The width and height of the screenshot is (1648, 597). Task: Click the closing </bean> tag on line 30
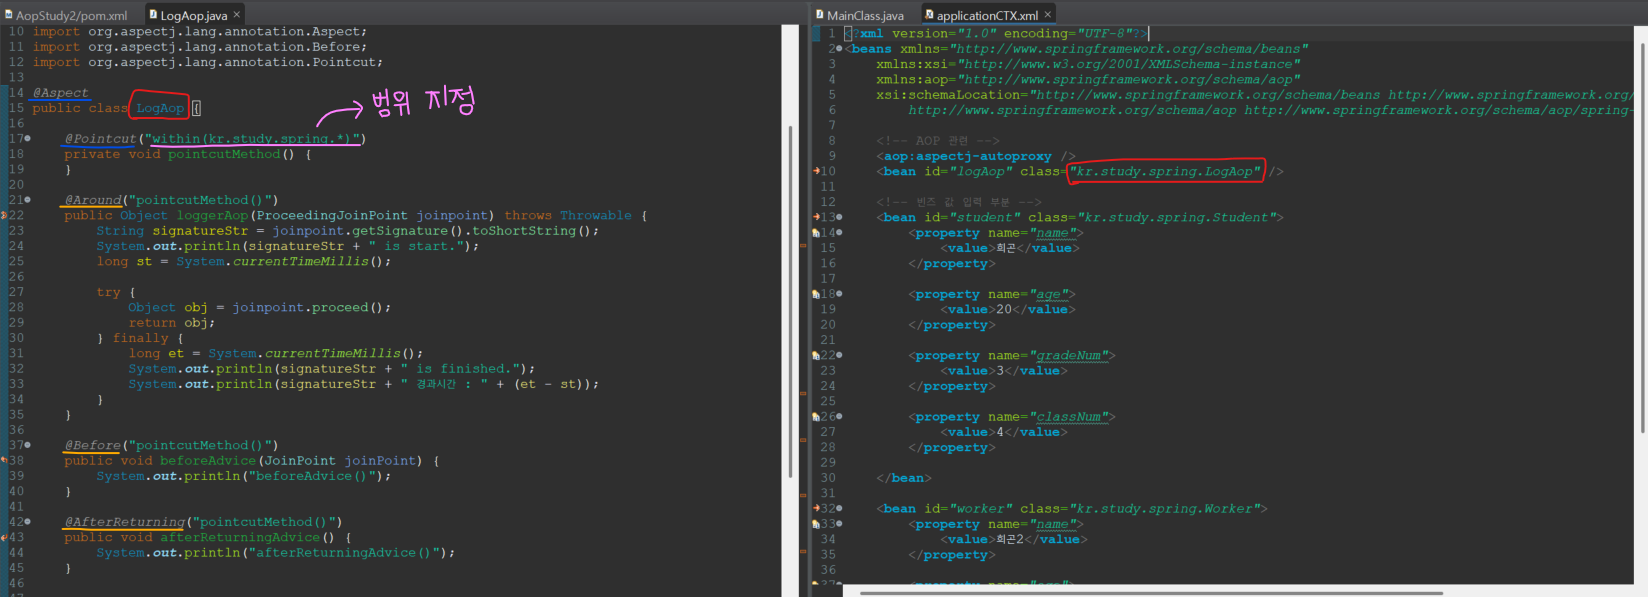(x=904, y=478)
